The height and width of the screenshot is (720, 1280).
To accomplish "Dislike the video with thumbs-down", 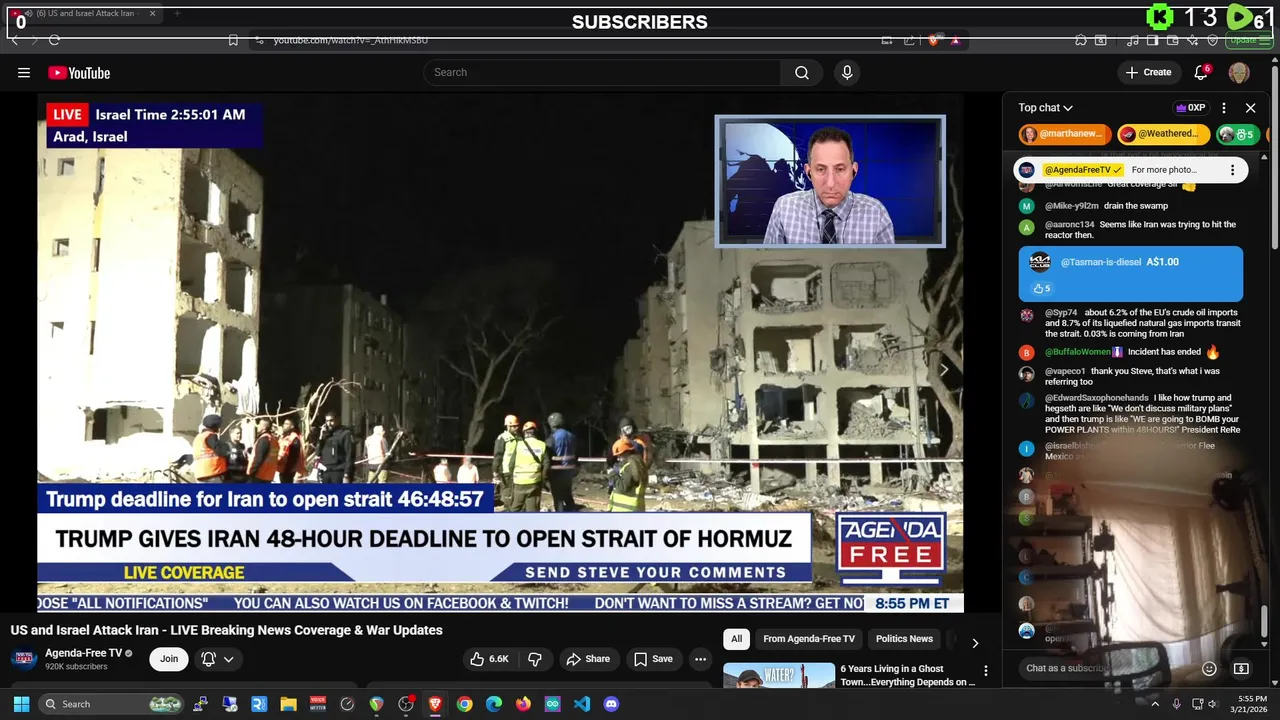I will pyautogui.click(x=535, y=659).
